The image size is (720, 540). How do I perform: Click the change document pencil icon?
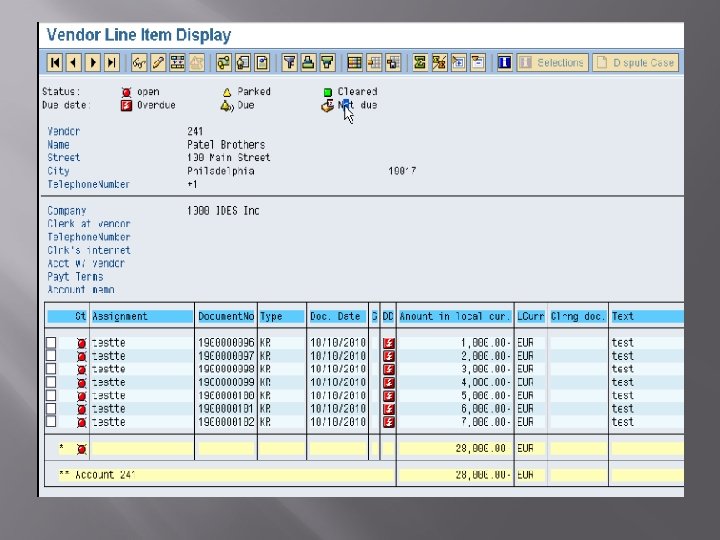[158, 63]
